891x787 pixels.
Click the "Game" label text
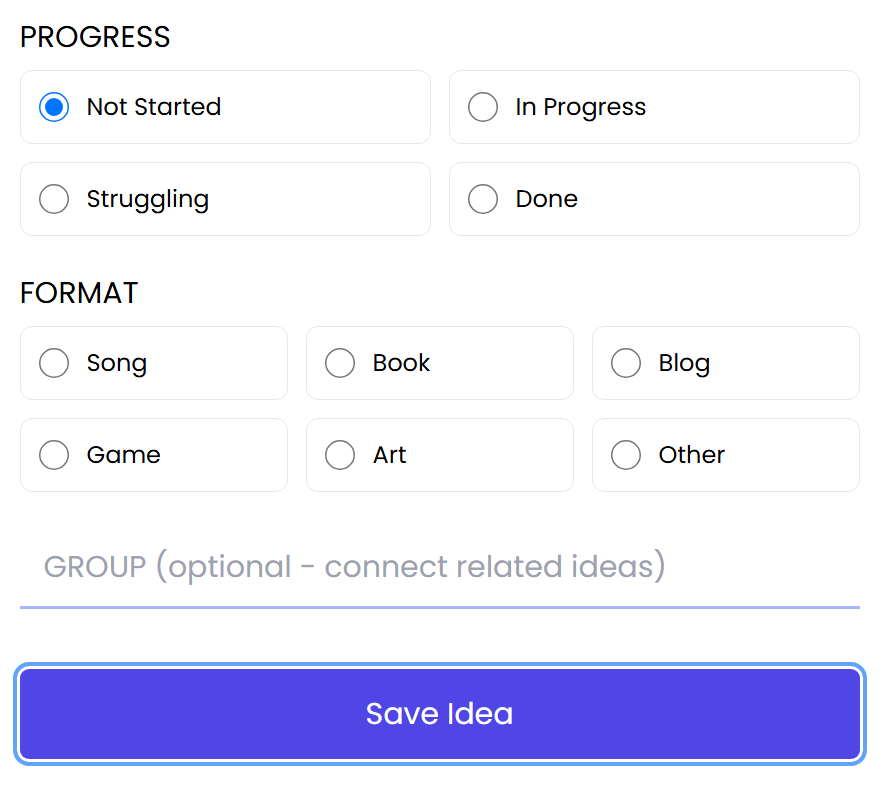(x=124, y=455)
